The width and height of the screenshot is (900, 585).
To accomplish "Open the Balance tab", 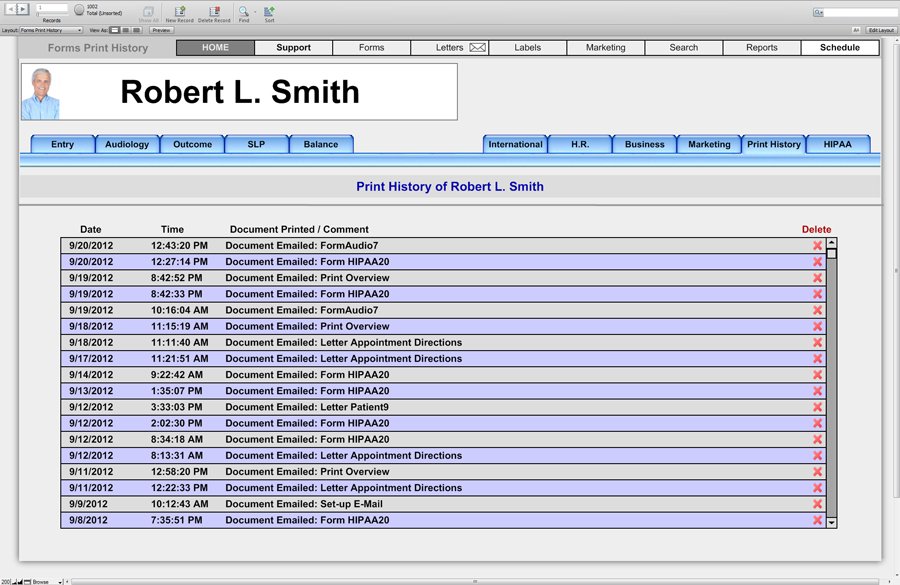I will [x=321, y=144].
